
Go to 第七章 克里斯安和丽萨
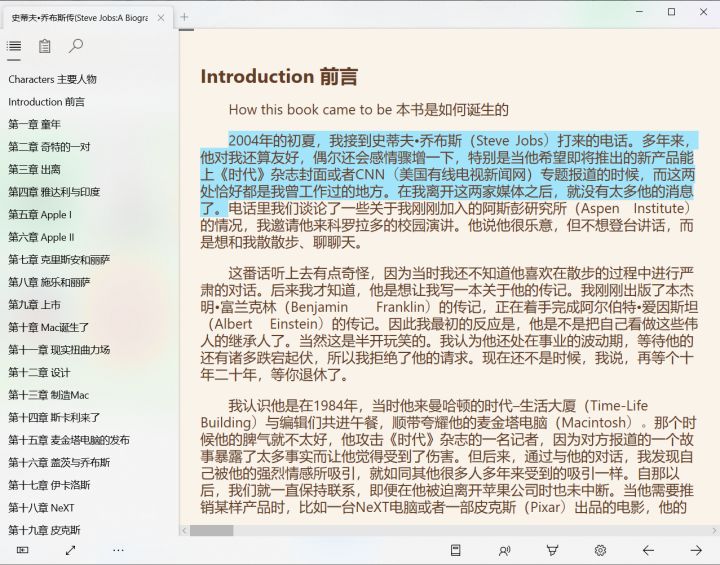(59, 260)
